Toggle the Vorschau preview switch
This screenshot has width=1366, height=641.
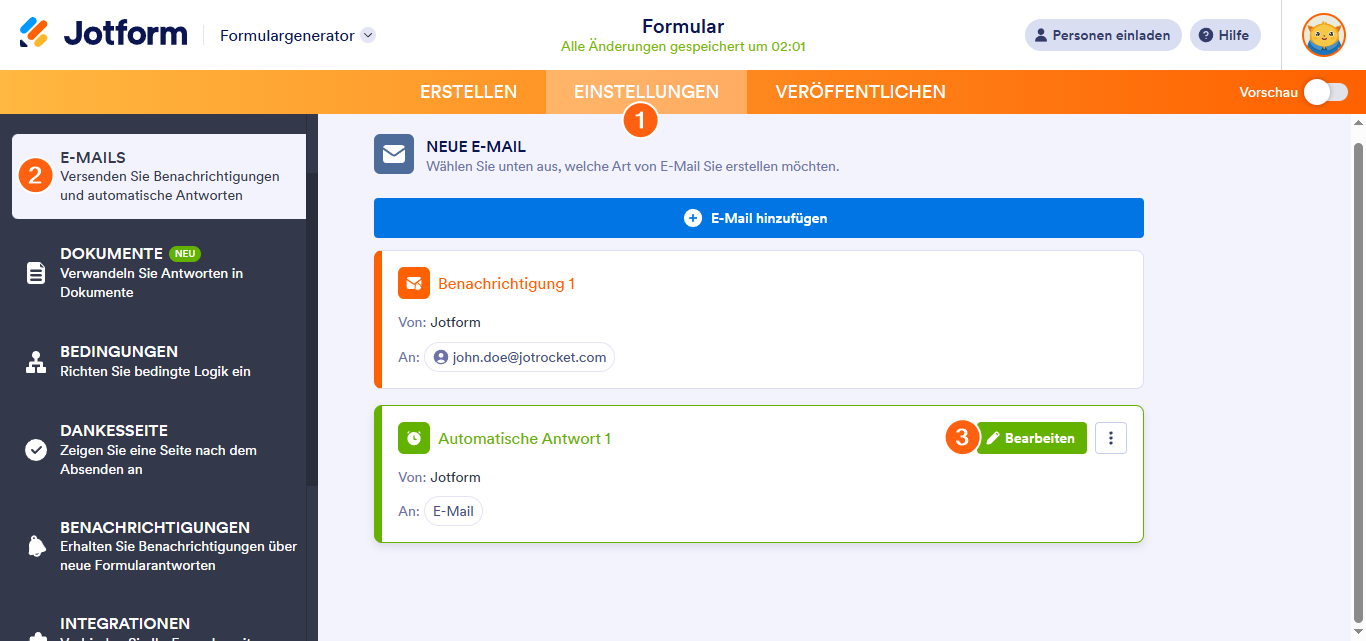[x=1325, y=92]
